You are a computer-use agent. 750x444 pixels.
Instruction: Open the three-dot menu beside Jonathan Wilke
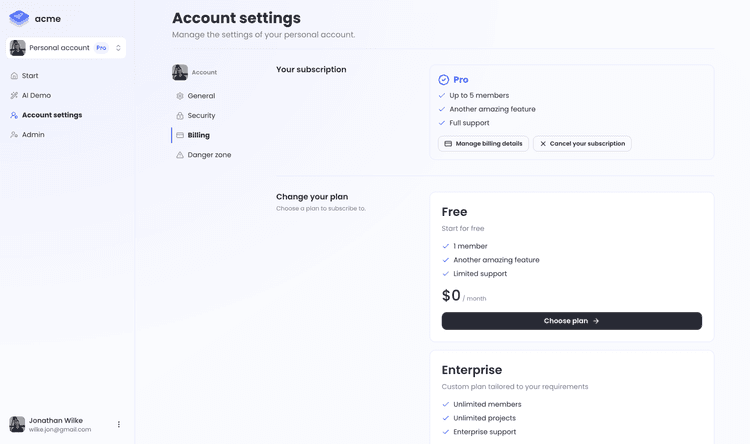[x=119, y=424]
